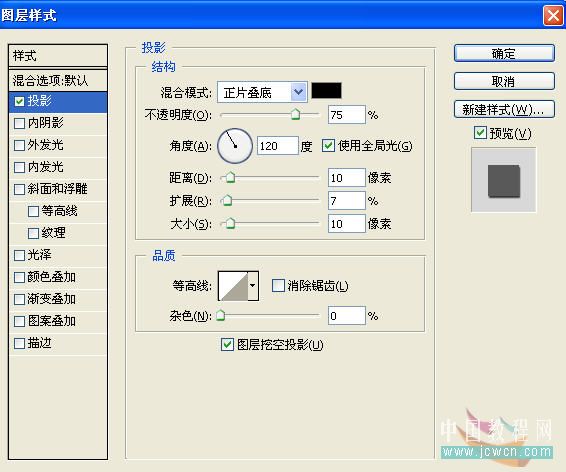The width and height of the screenshot is (566, 472).
Task: Click the contour curve thumbnail
Action: (233, 286)
